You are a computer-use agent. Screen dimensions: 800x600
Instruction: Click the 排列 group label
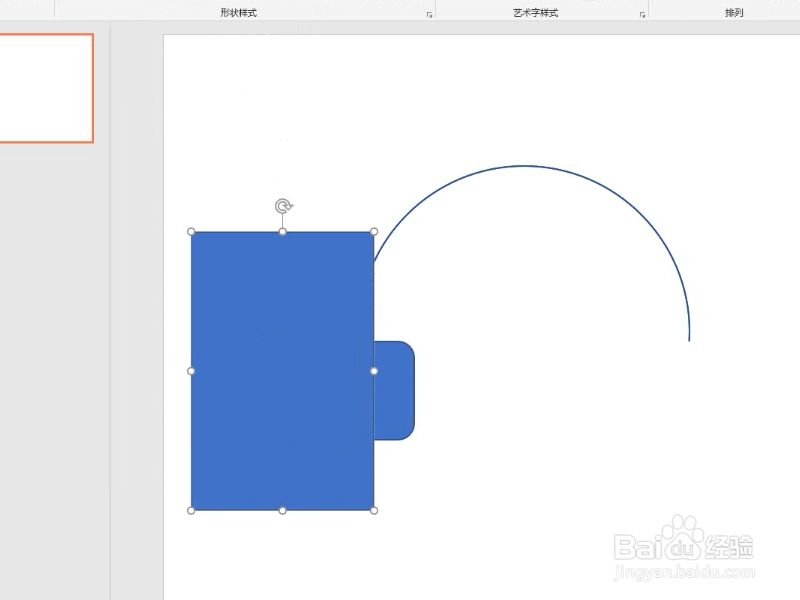coord(734,13)
